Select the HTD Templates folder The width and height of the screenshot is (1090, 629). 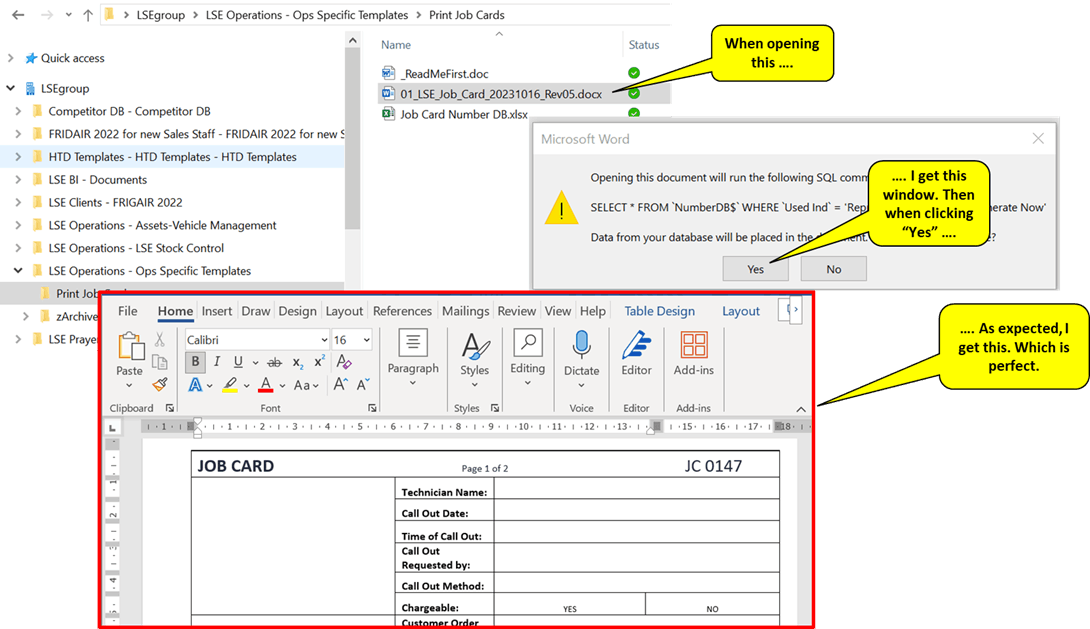pos(172,157)
